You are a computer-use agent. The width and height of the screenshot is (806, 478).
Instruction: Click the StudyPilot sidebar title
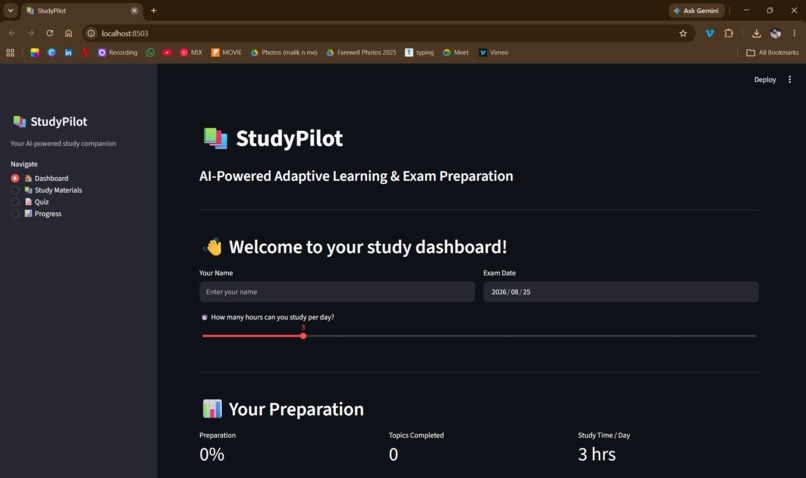tap(59, 122)
